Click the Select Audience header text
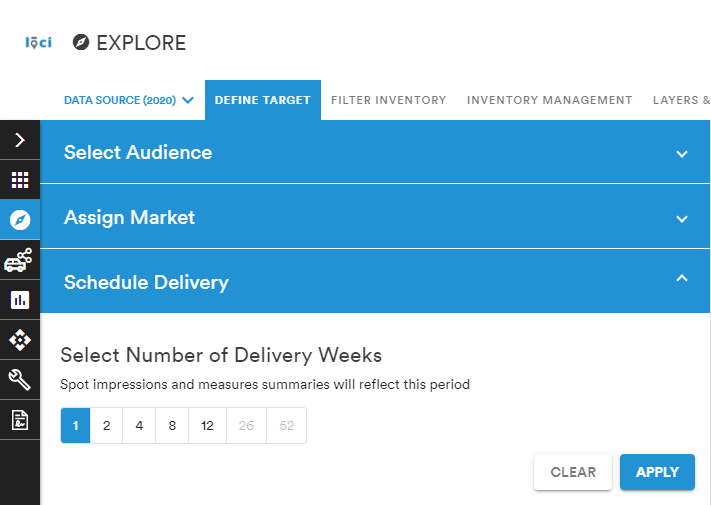711x505 pixels. (138, 152)
